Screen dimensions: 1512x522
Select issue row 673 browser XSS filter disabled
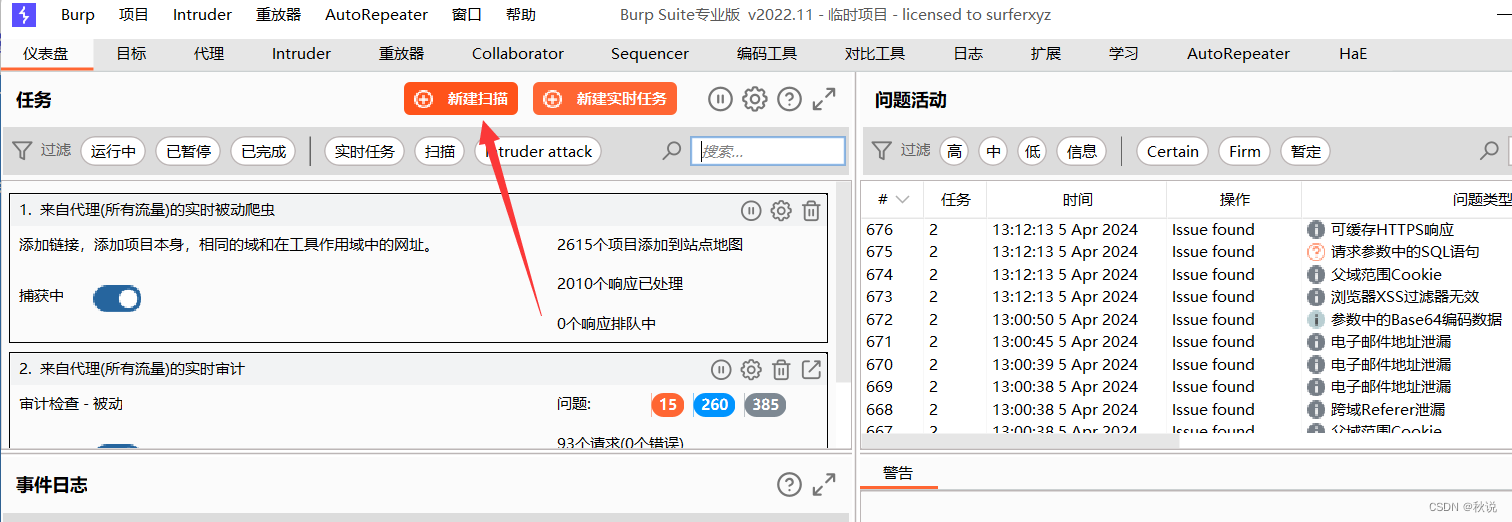click(1186, 297)
